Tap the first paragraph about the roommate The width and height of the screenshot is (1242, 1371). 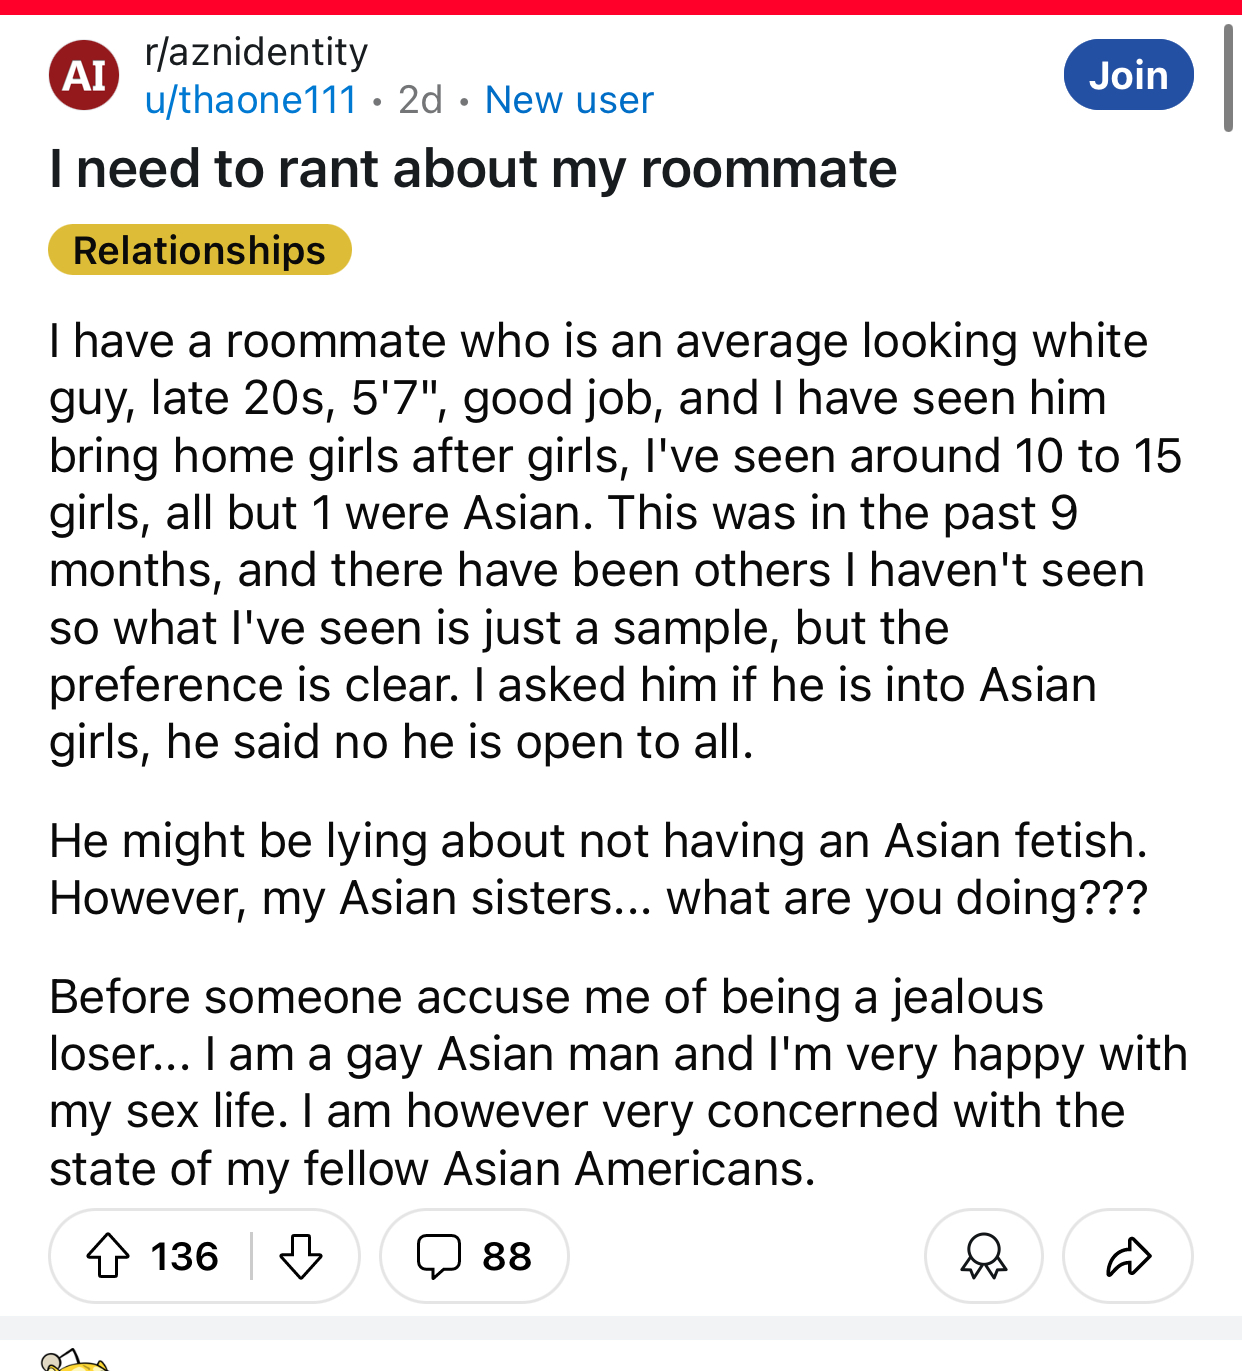600,541
